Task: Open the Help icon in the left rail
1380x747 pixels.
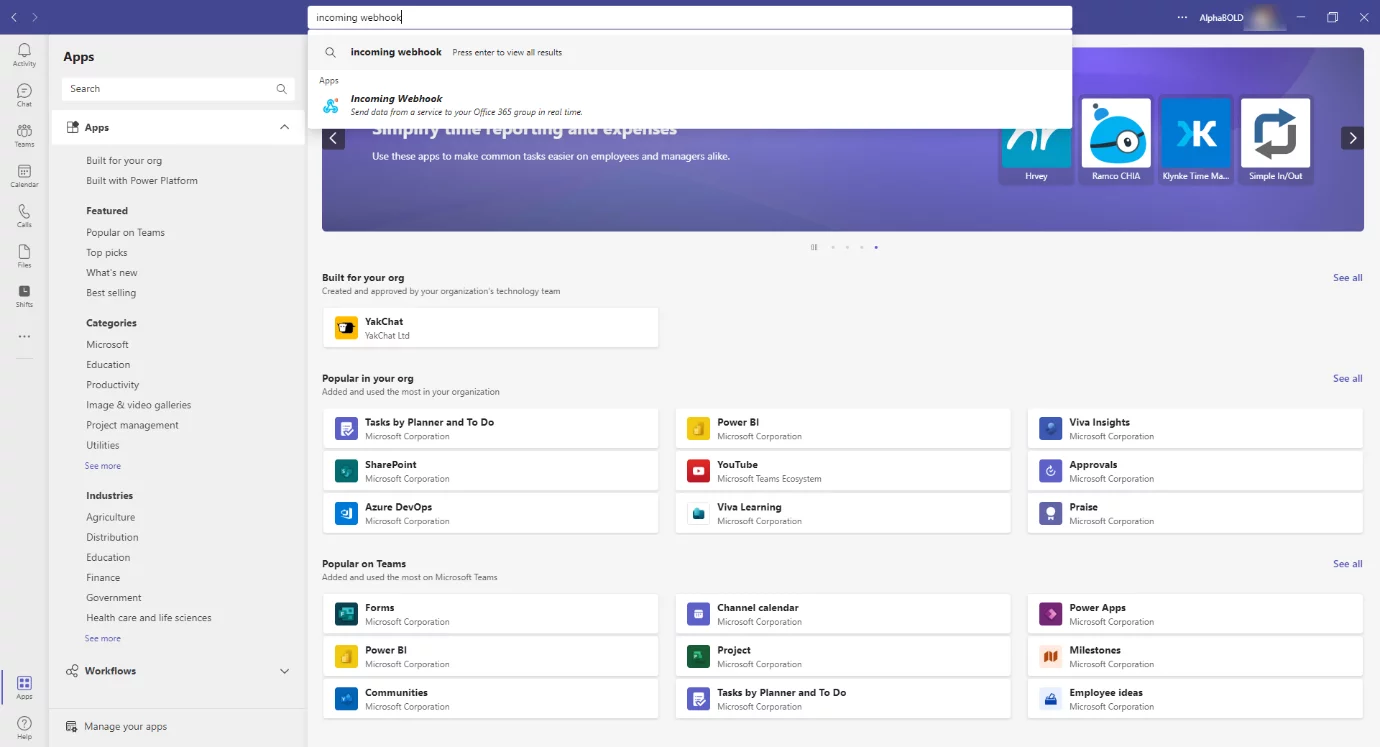Action: (x=24, y=727)
